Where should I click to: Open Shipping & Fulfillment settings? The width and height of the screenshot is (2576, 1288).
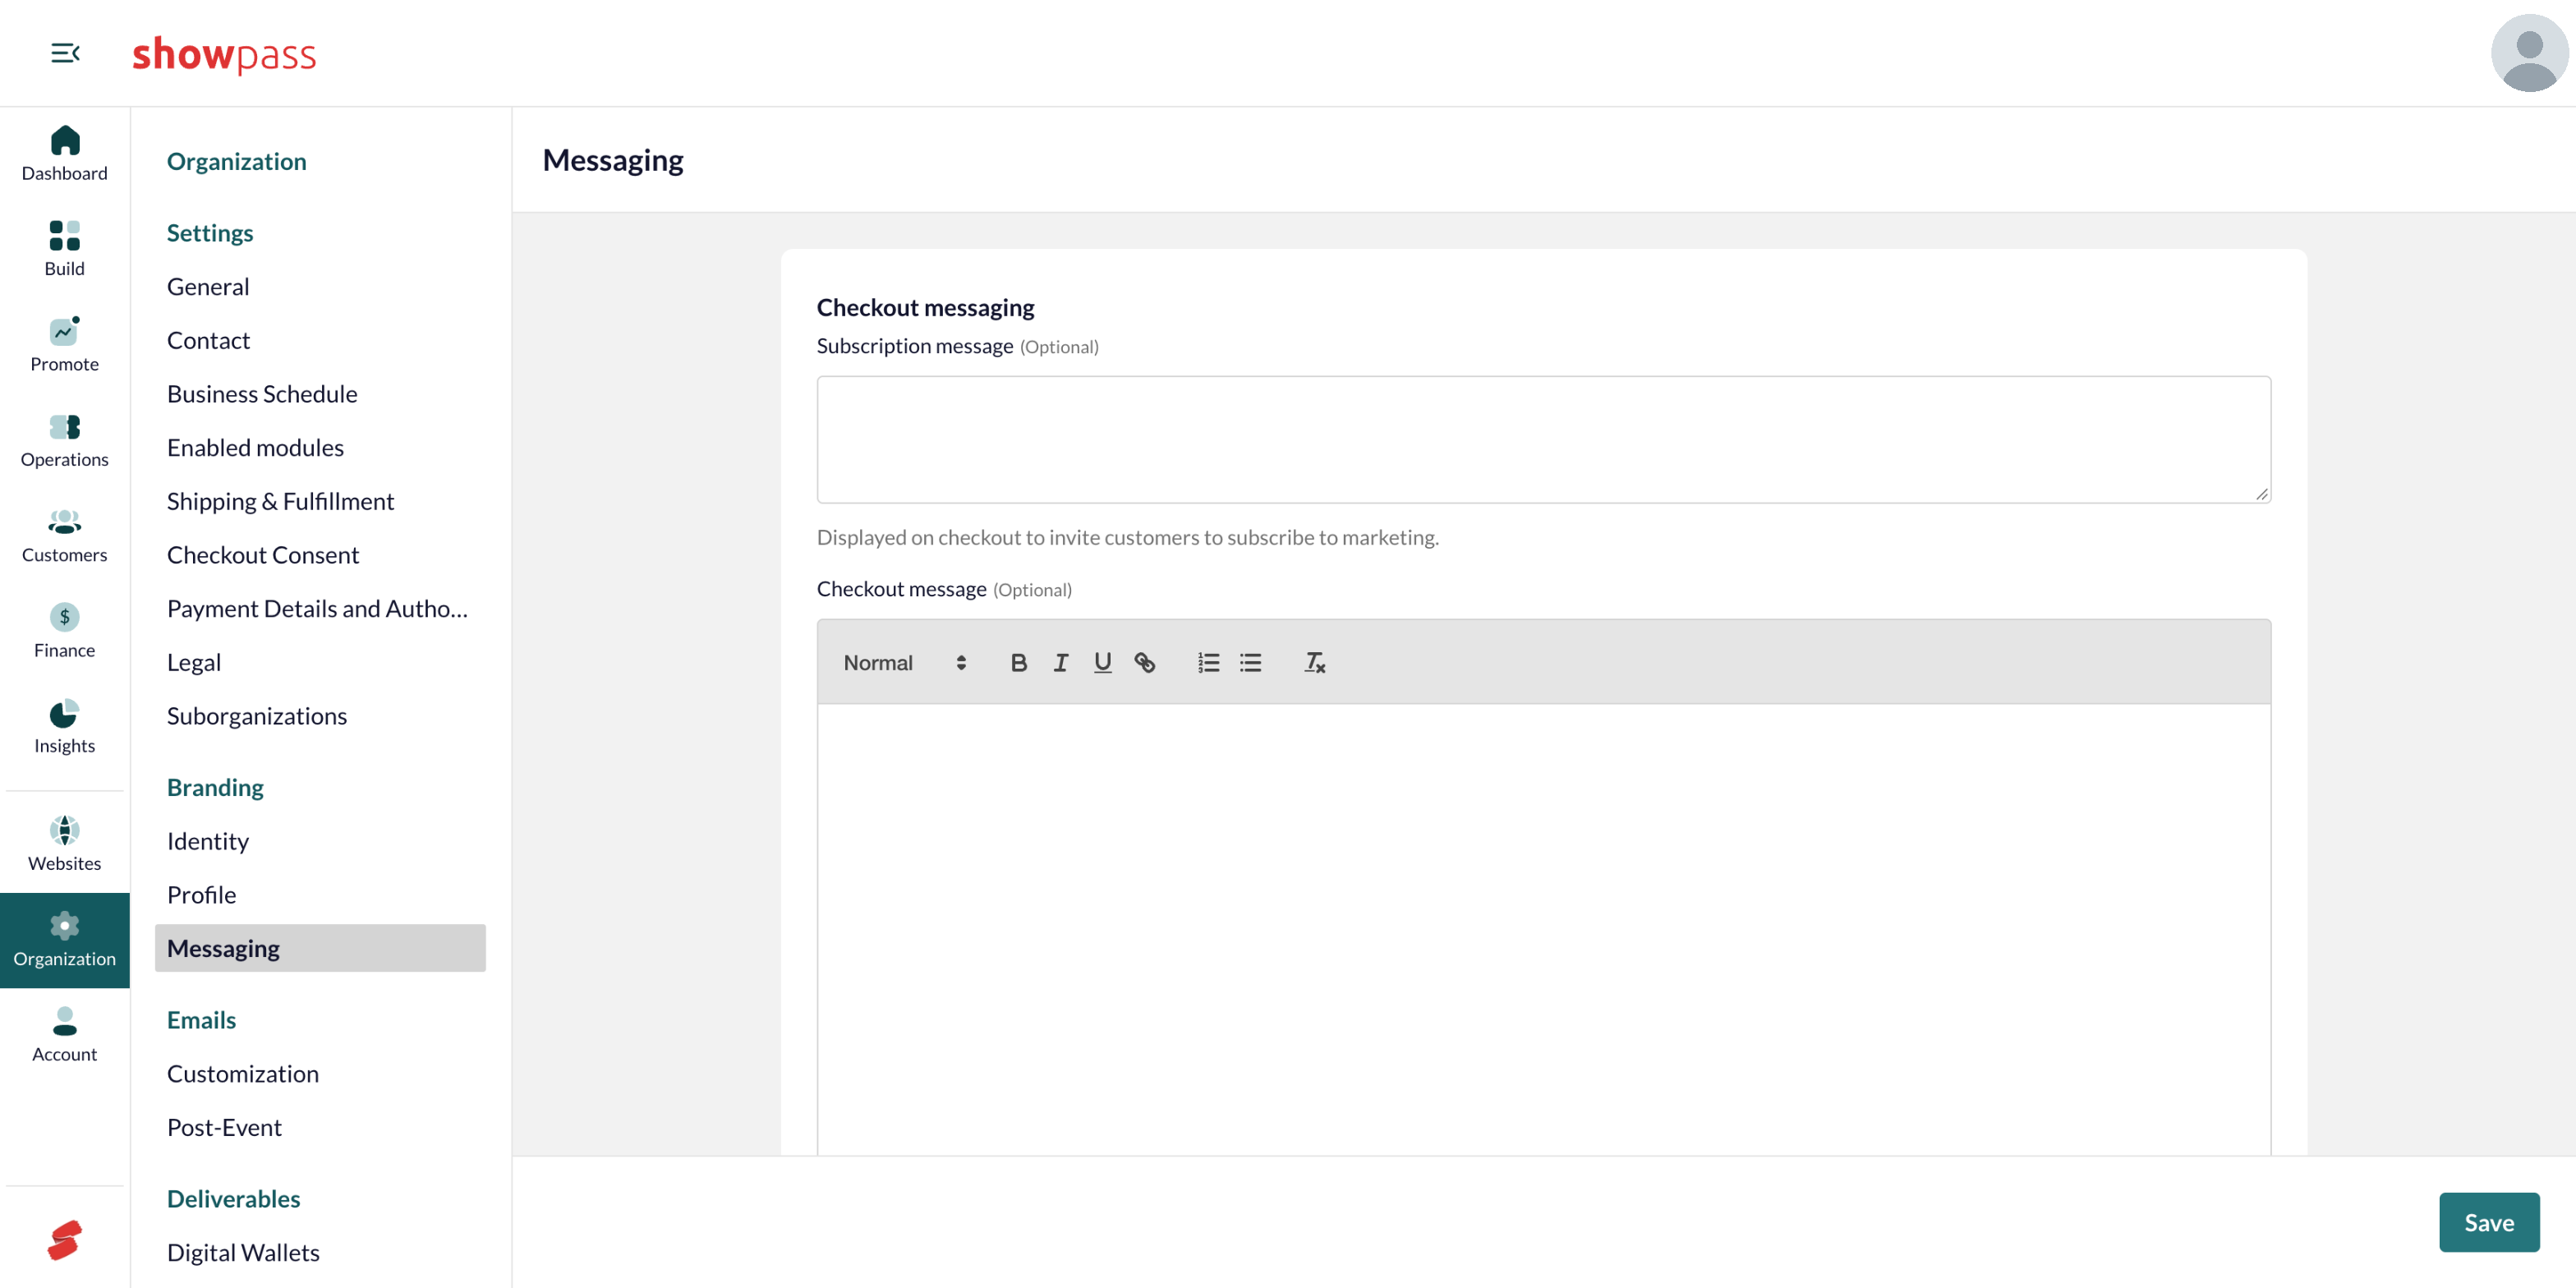(280, 501)
